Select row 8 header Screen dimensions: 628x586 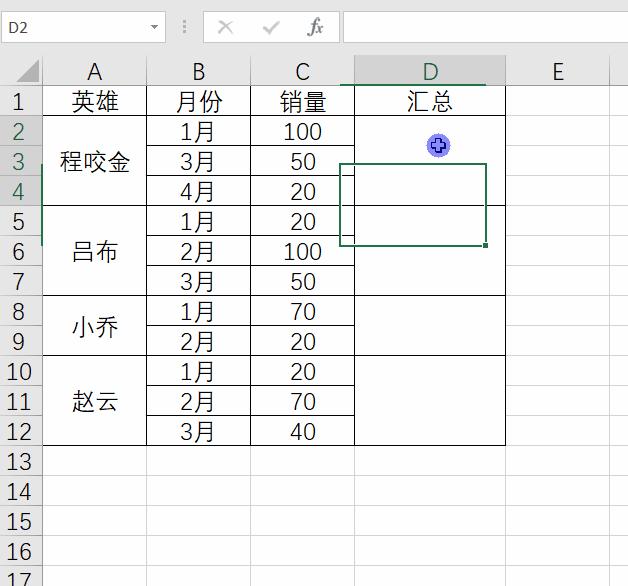[21, 311]
